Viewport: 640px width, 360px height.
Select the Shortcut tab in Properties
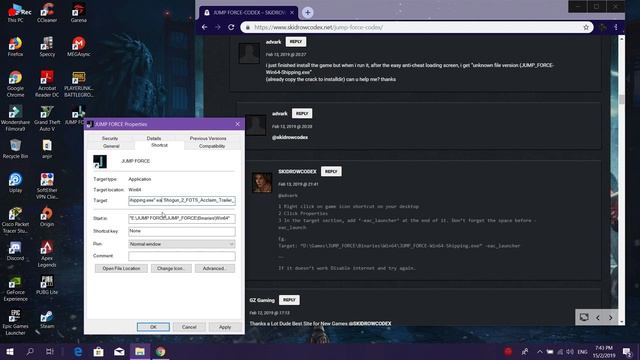159,145
